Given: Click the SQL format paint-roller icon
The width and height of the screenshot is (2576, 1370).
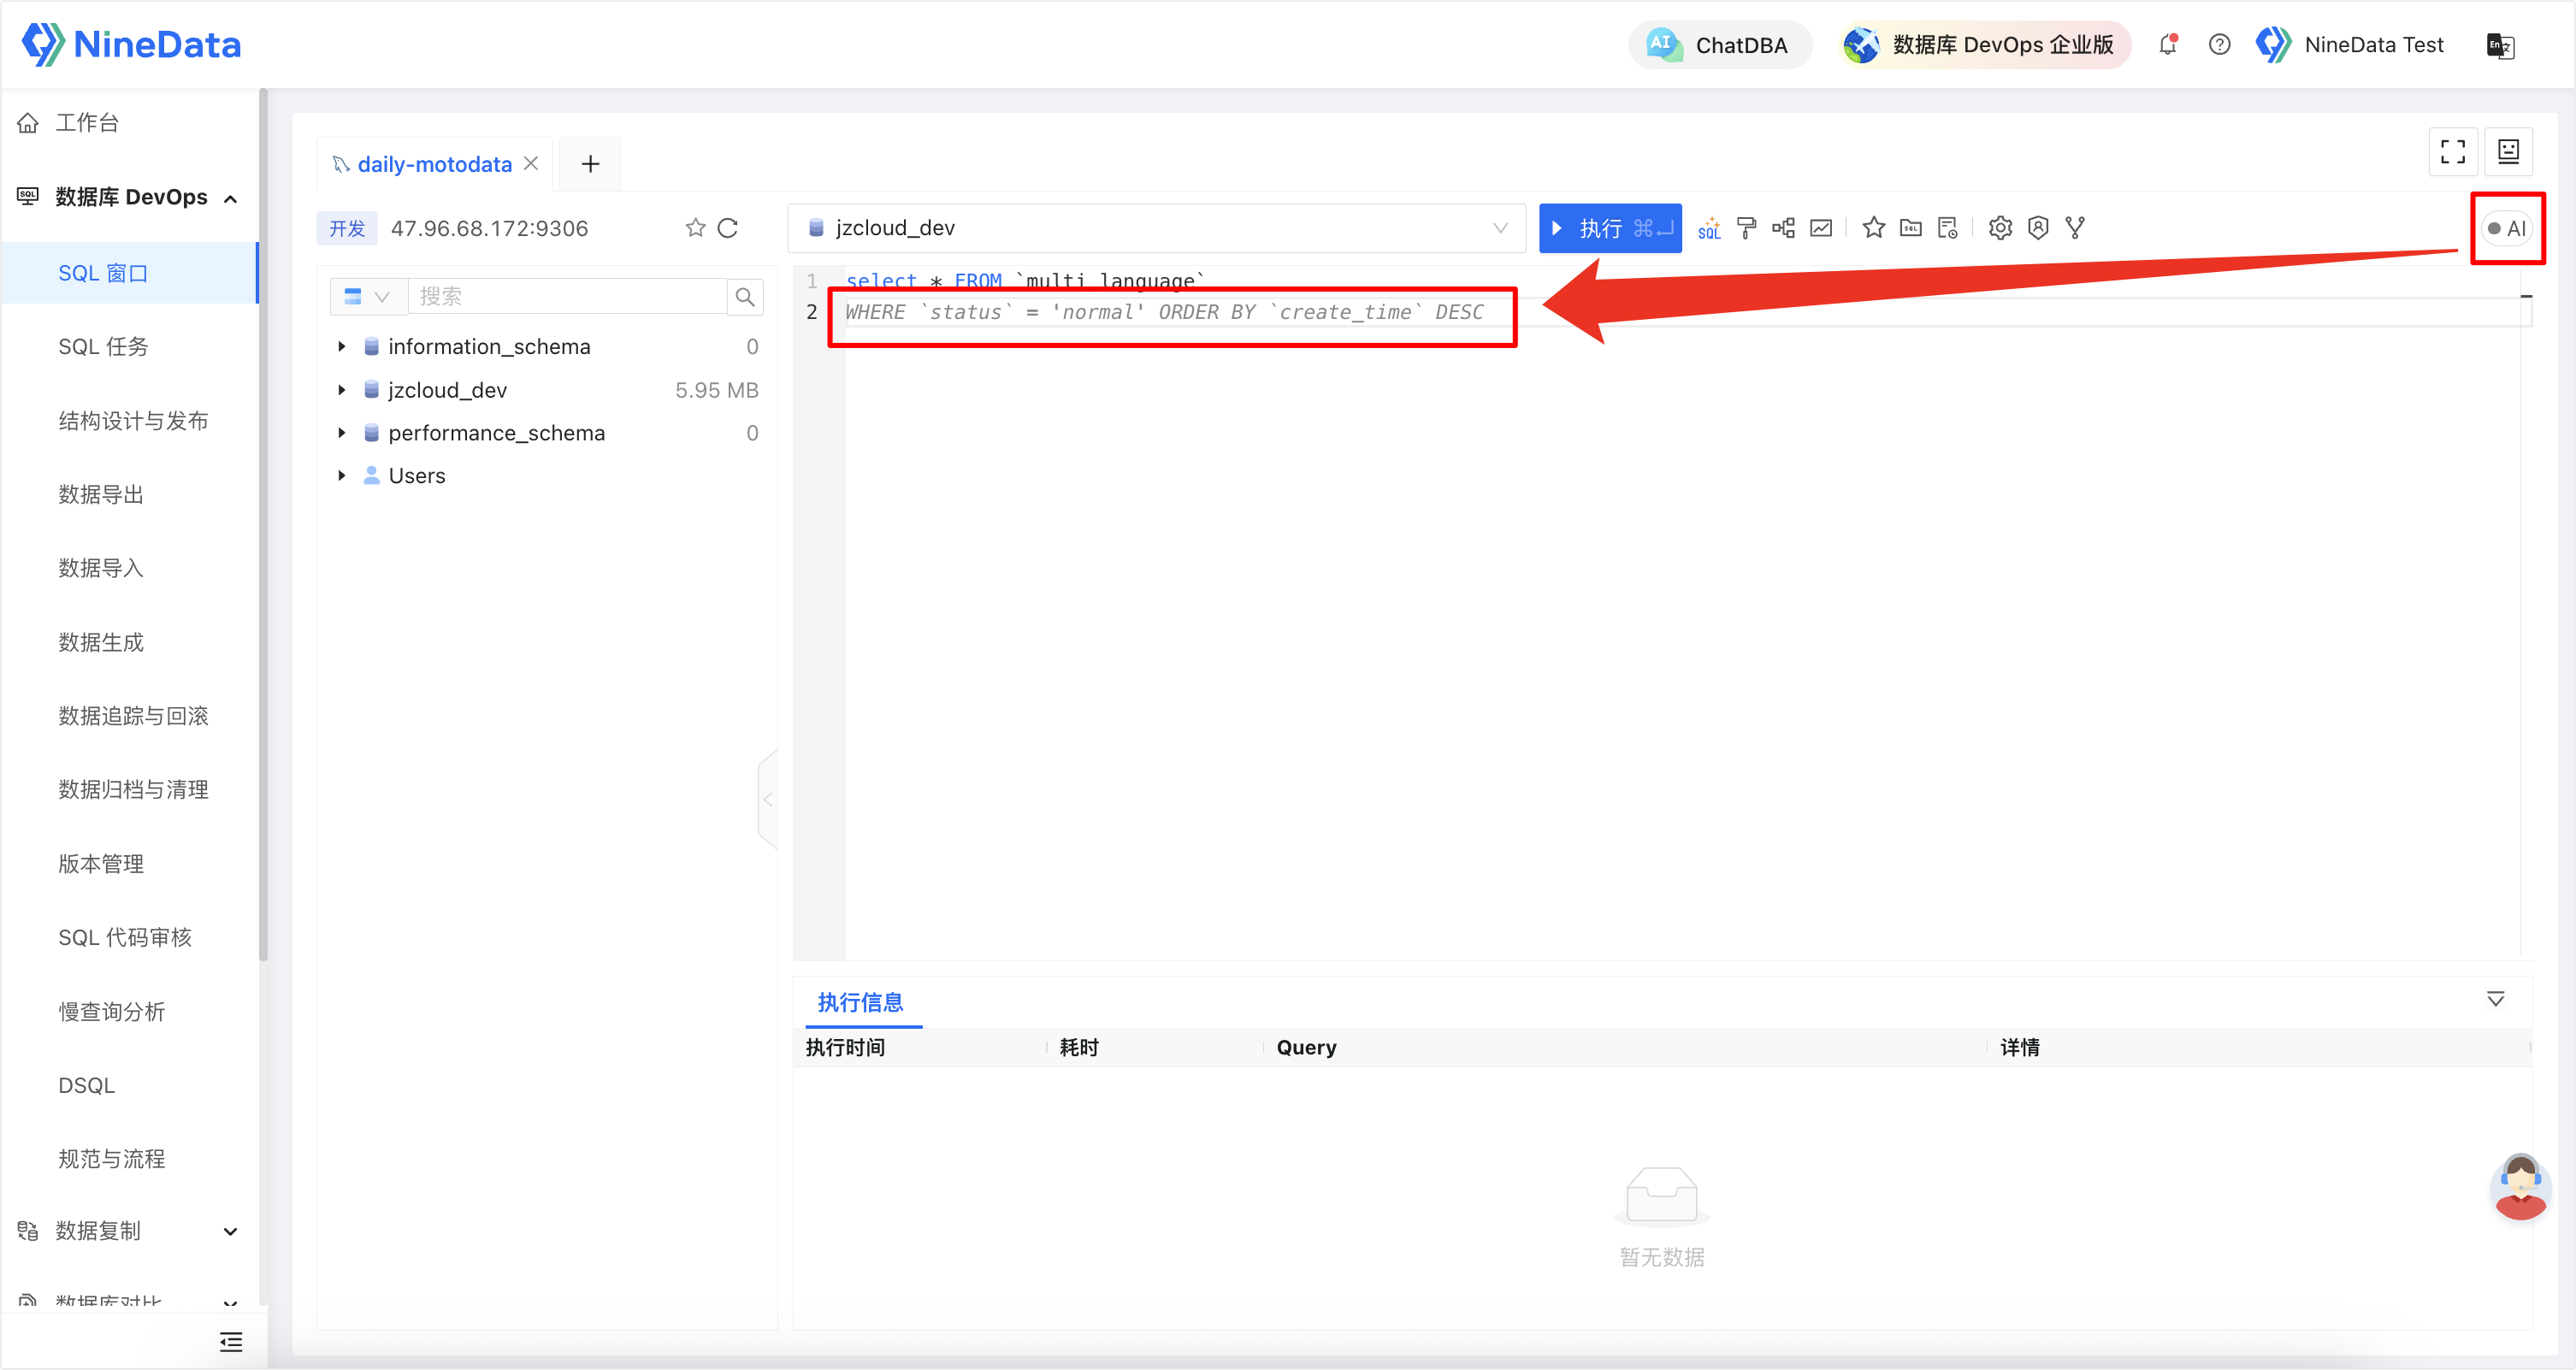Looking at the screenshot, I should (1746, 228).
